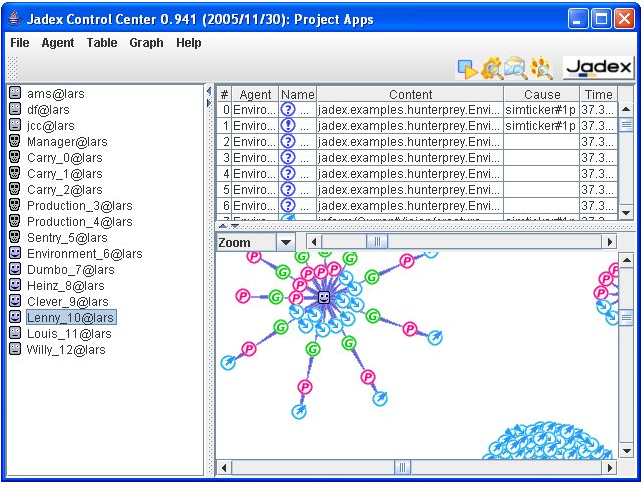Click the Name column header
Viewport: 642px width, 483px height.
tap(298, 94)
